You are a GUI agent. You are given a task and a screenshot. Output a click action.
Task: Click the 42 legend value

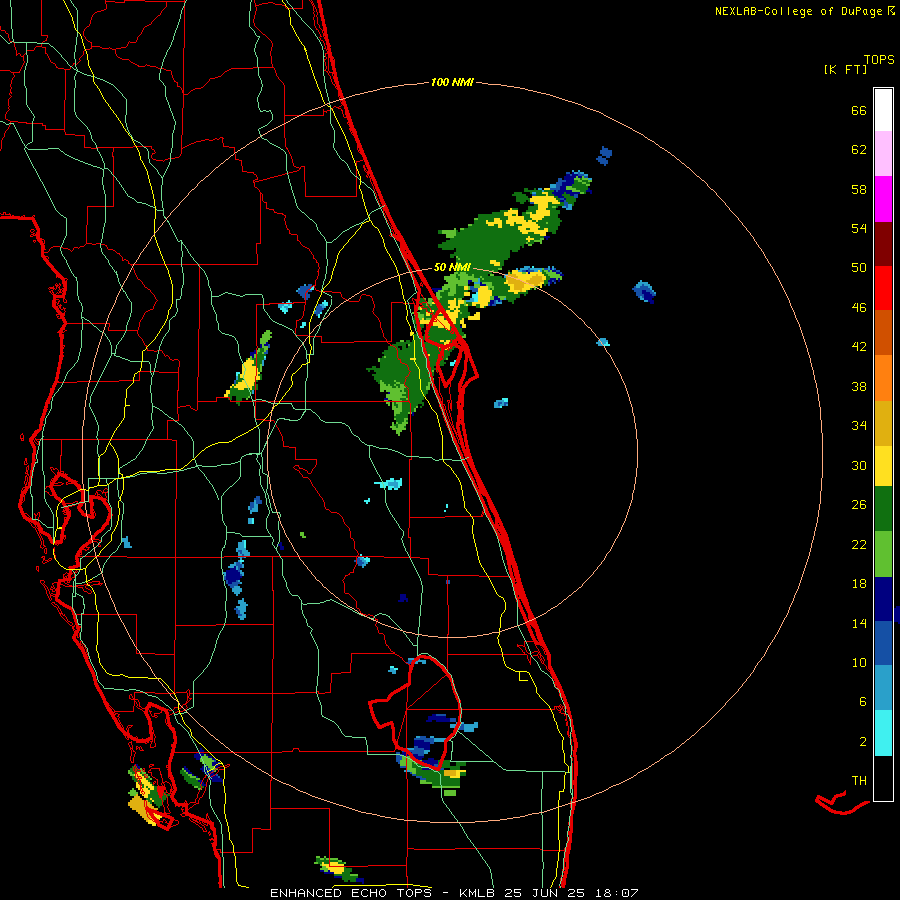[x=859, y=347]
